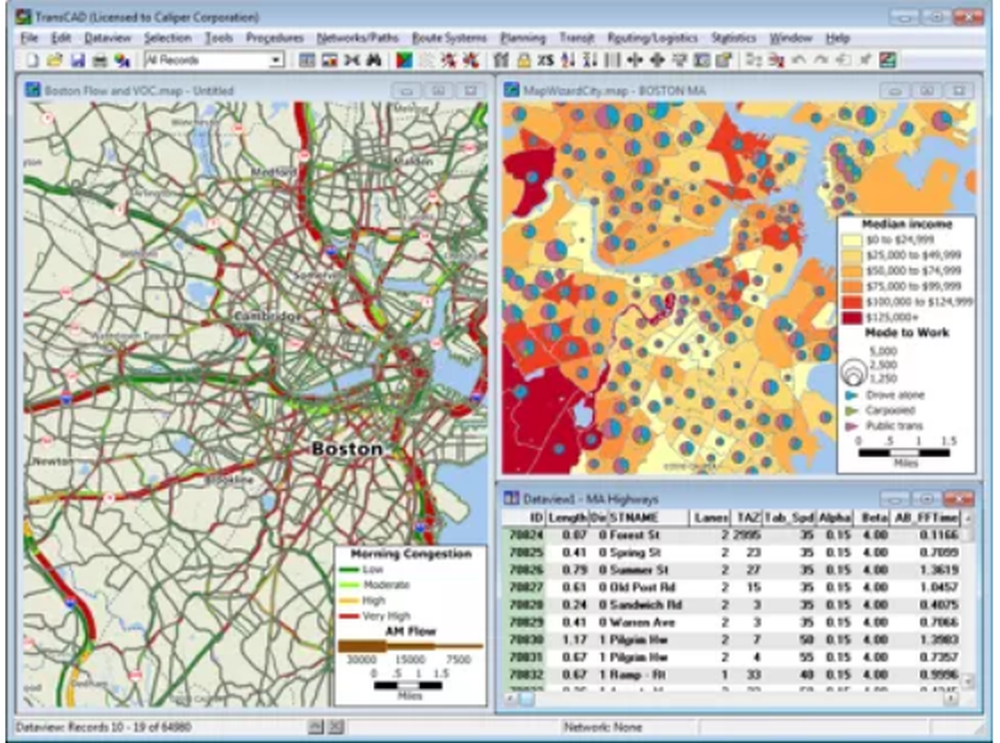Click the pin icon in the toolbar
This screenshot has height=743, width=1000.
[x=865, y=61]
